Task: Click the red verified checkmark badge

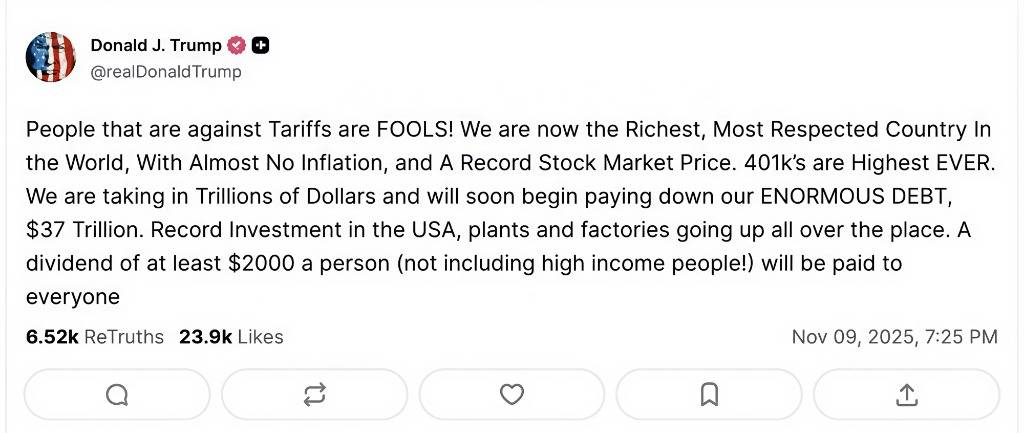Action: (x=237, y=45)
